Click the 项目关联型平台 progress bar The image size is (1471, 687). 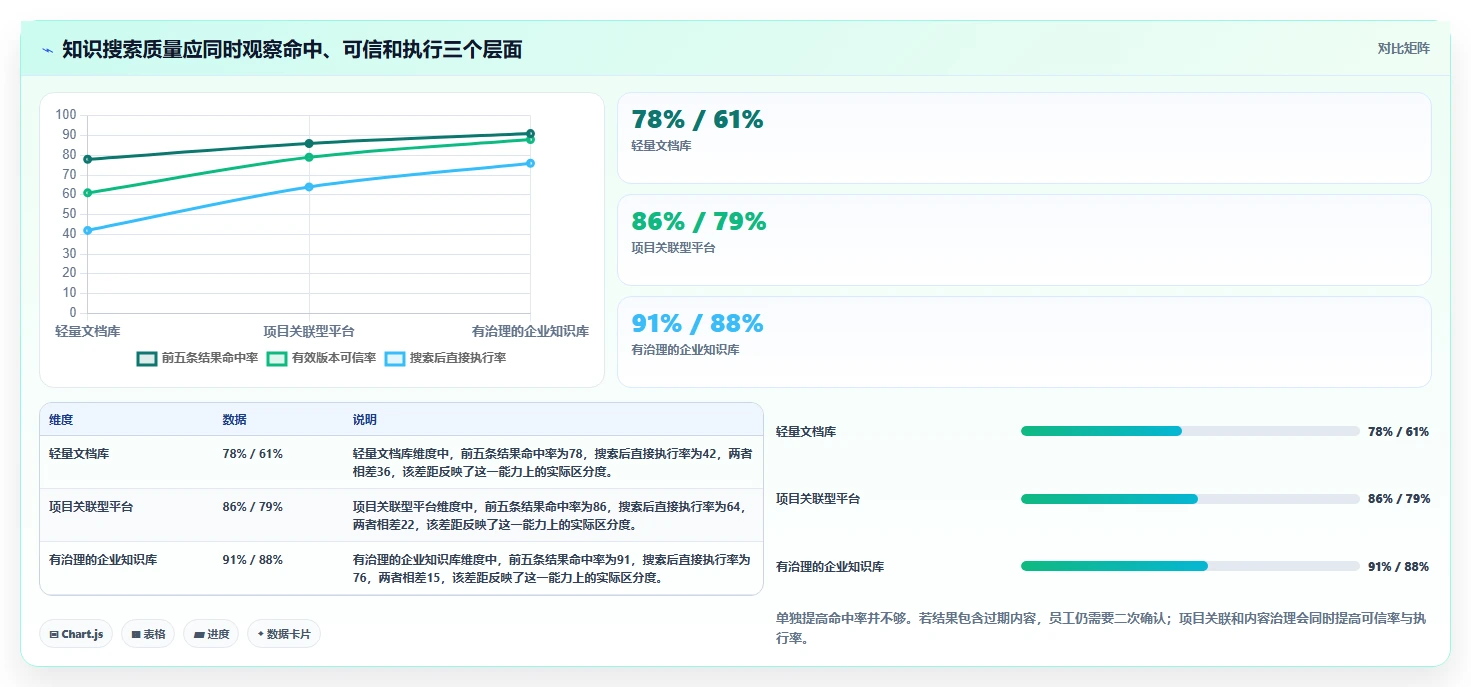(x=1190, y=499)
